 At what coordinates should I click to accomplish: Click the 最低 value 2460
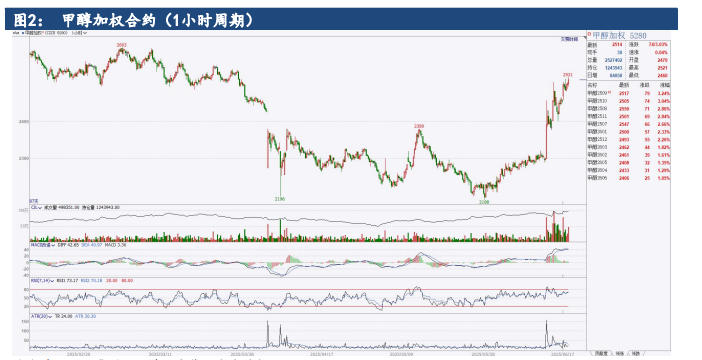(x=663, y=76)
